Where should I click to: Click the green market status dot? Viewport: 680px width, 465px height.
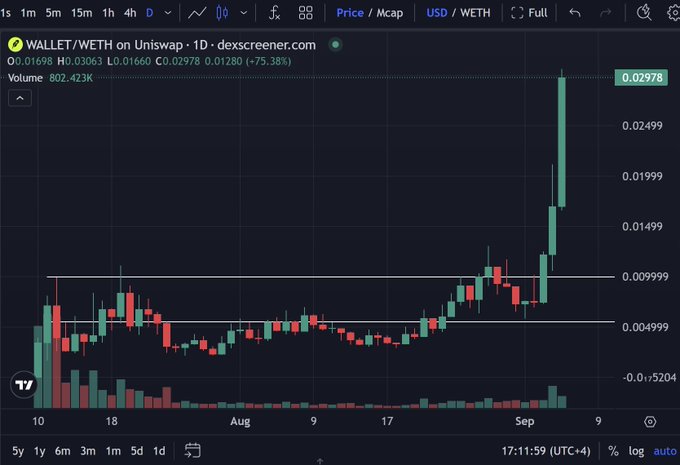pos(335,45)
